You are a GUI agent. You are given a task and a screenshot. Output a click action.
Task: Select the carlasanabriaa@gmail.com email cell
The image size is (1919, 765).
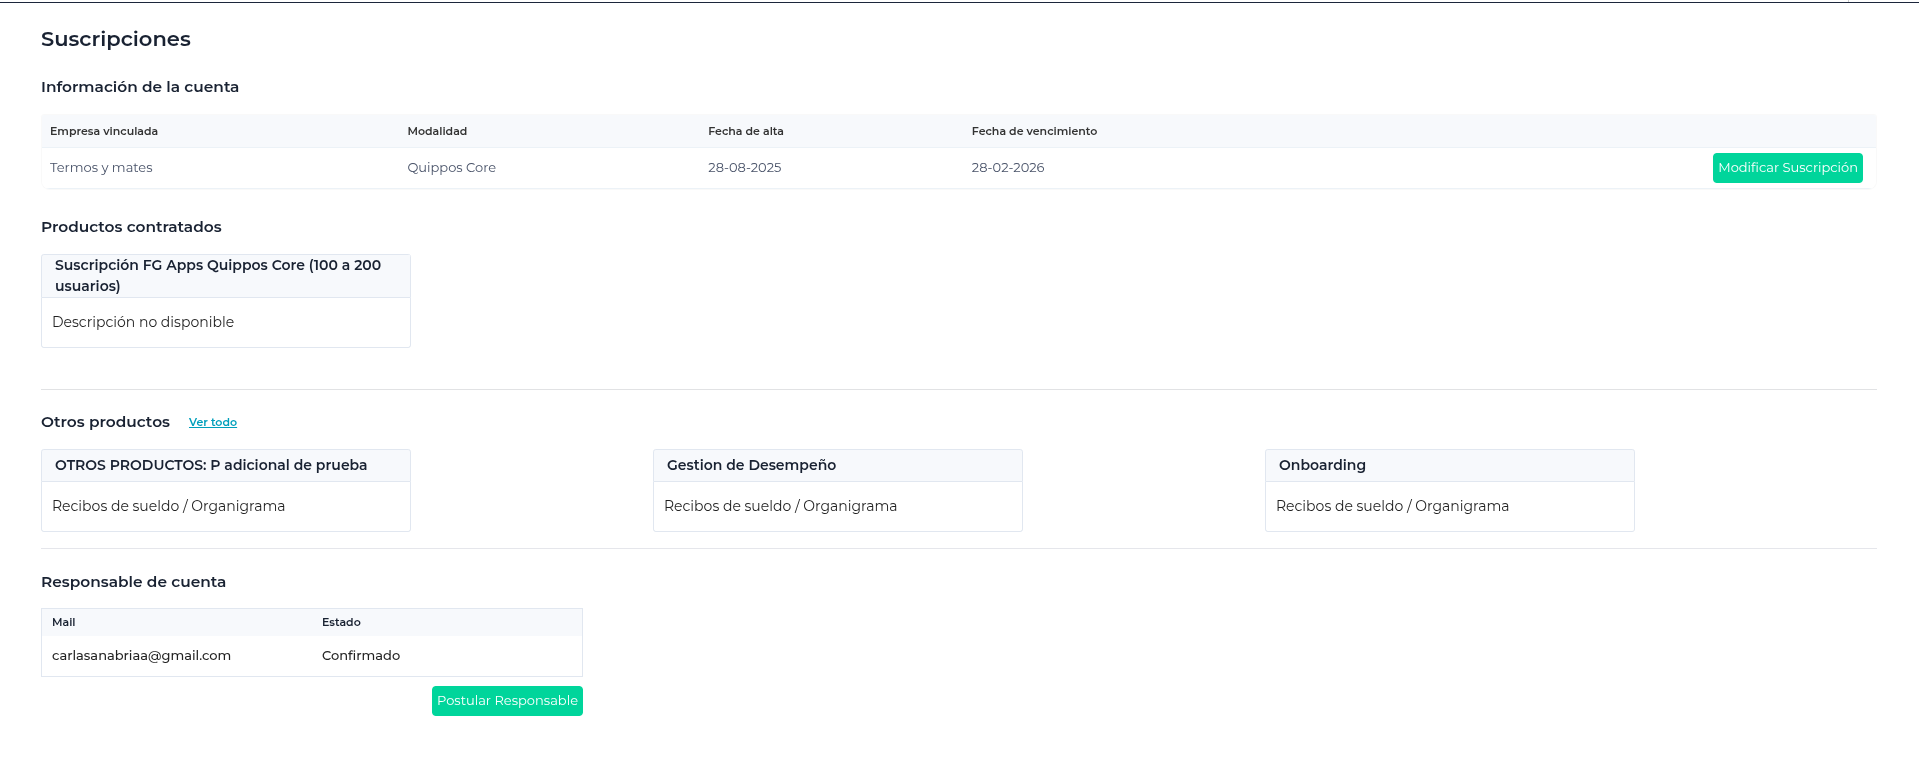pos(141,656)
